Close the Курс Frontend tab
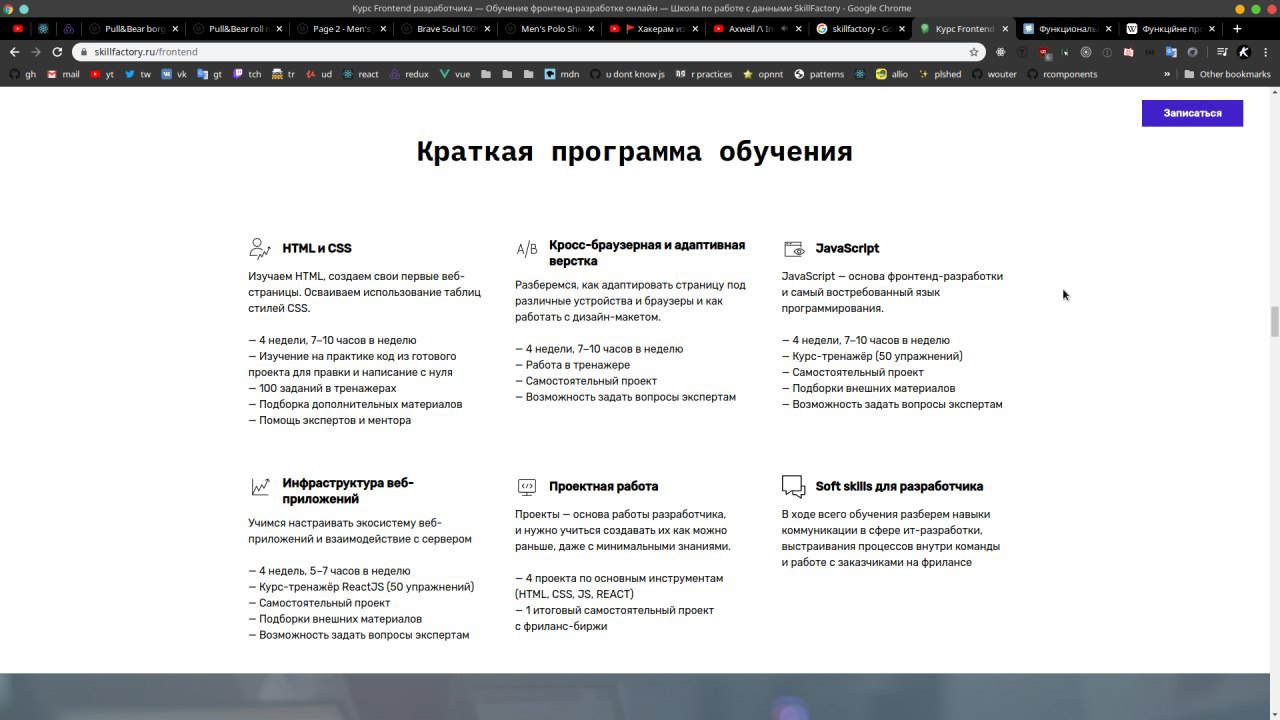 click(x=1005, y=29)
